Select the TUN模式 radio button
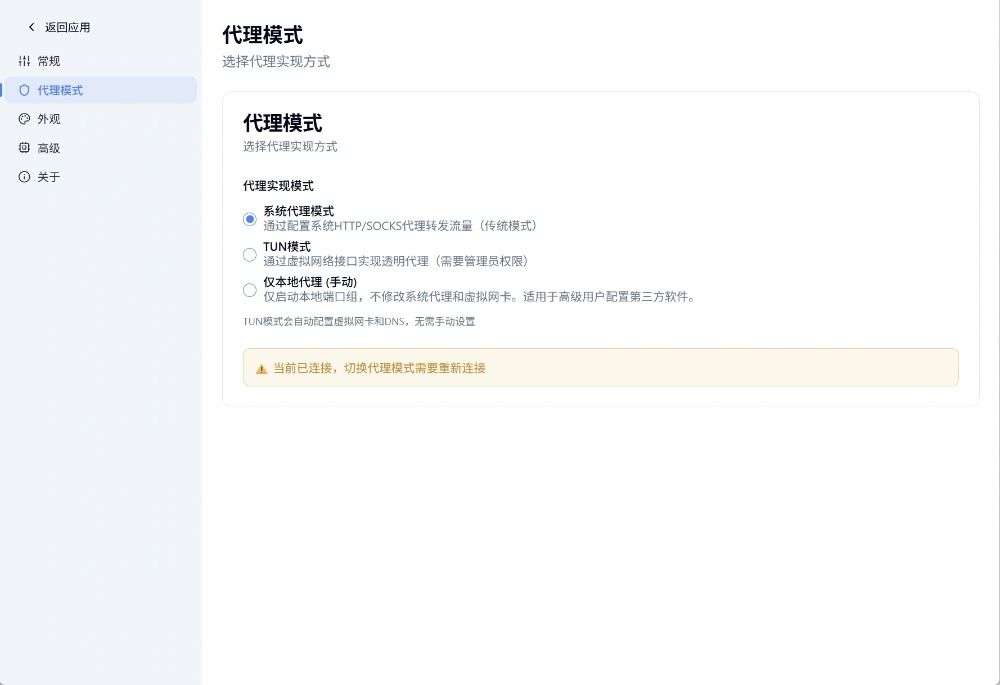The image size is (1000, 685). click(x=250, y=254)
